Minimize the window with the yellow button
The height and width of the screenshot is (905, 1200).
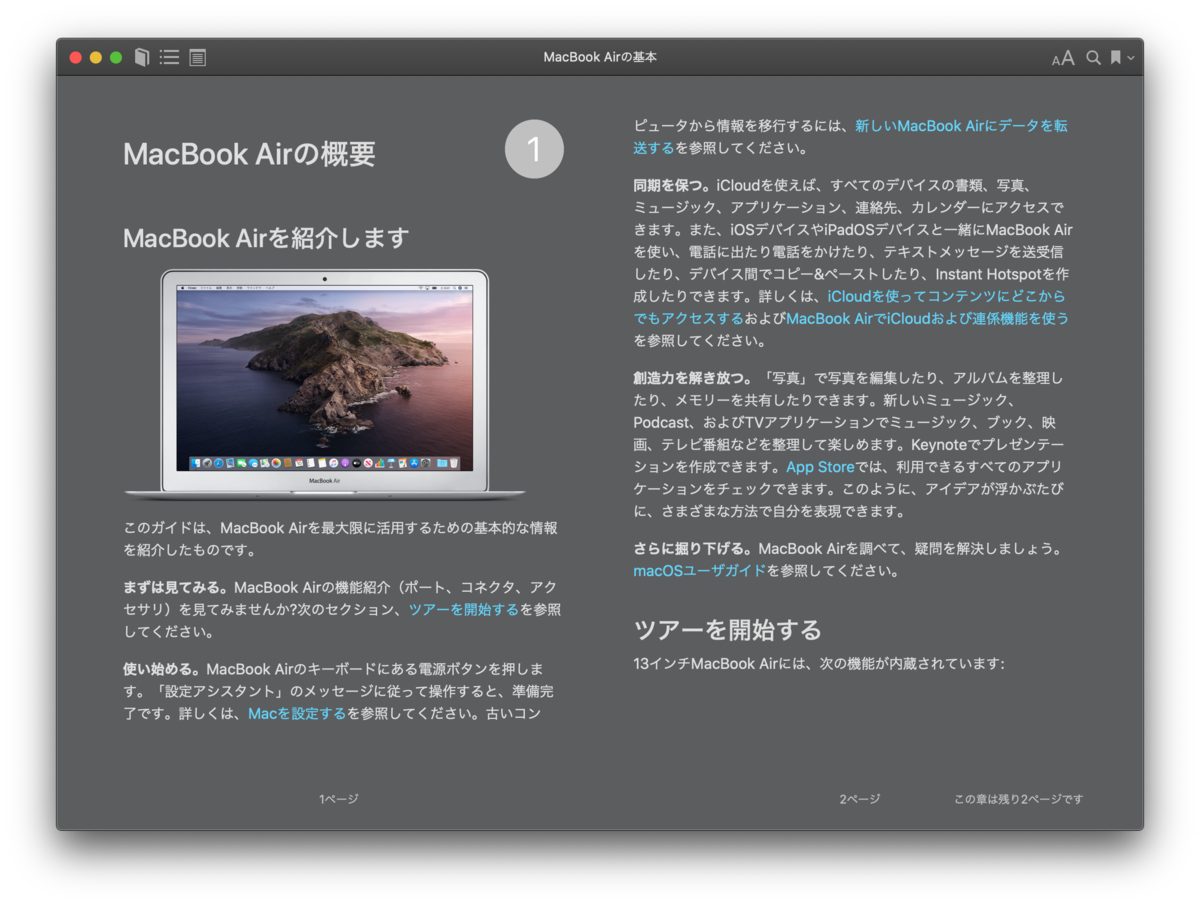click(96, 57)
